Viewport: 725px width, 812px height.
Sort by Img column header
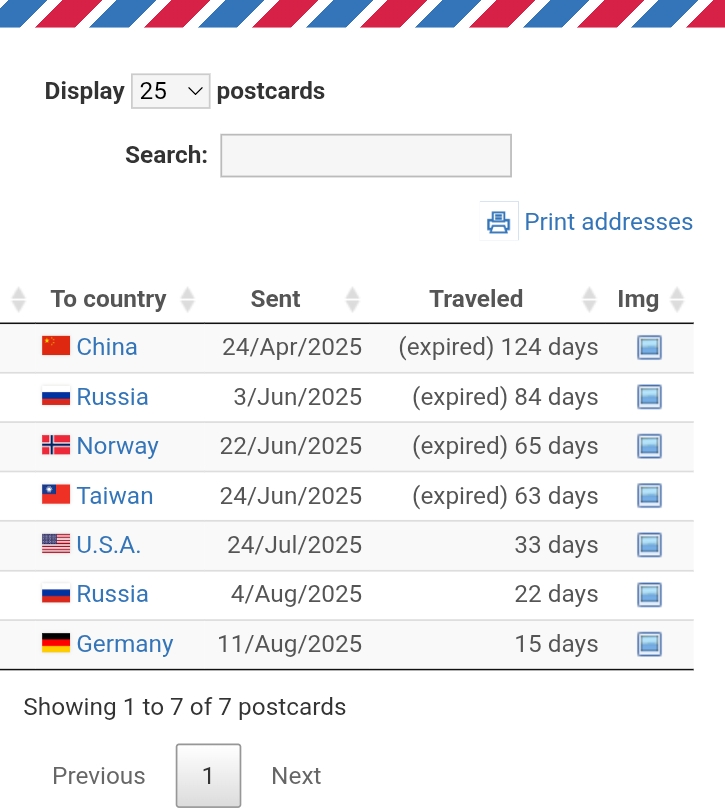638,299
